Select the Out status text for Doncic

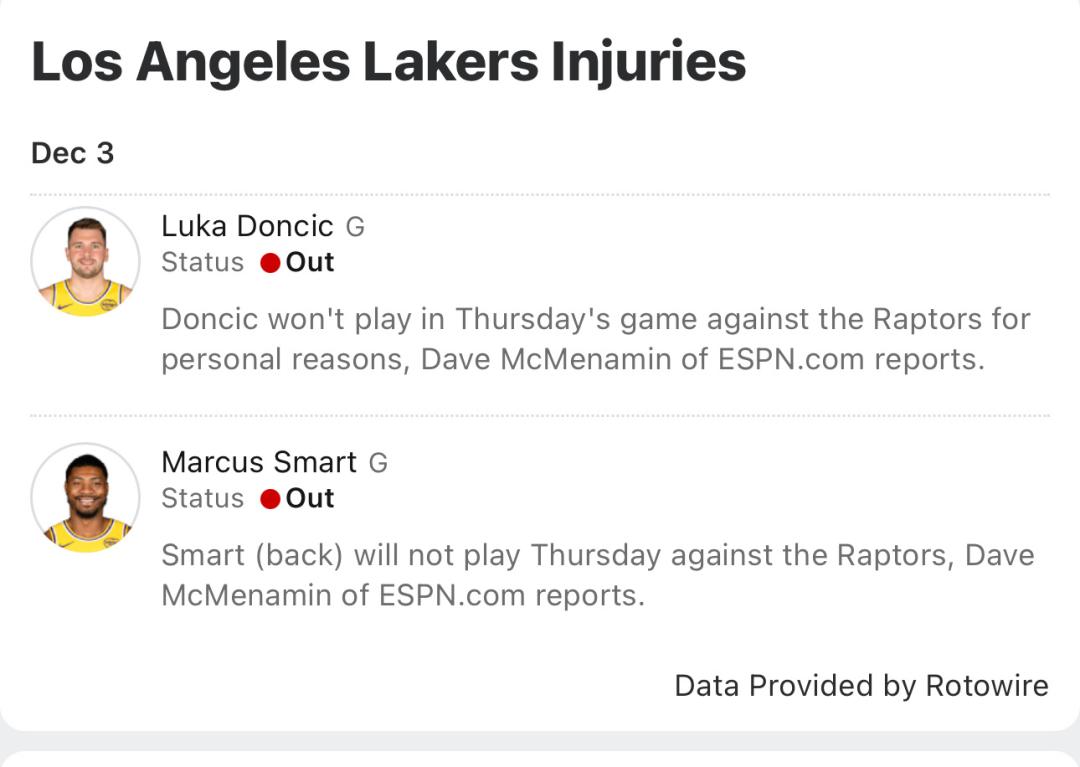point(310,262)
